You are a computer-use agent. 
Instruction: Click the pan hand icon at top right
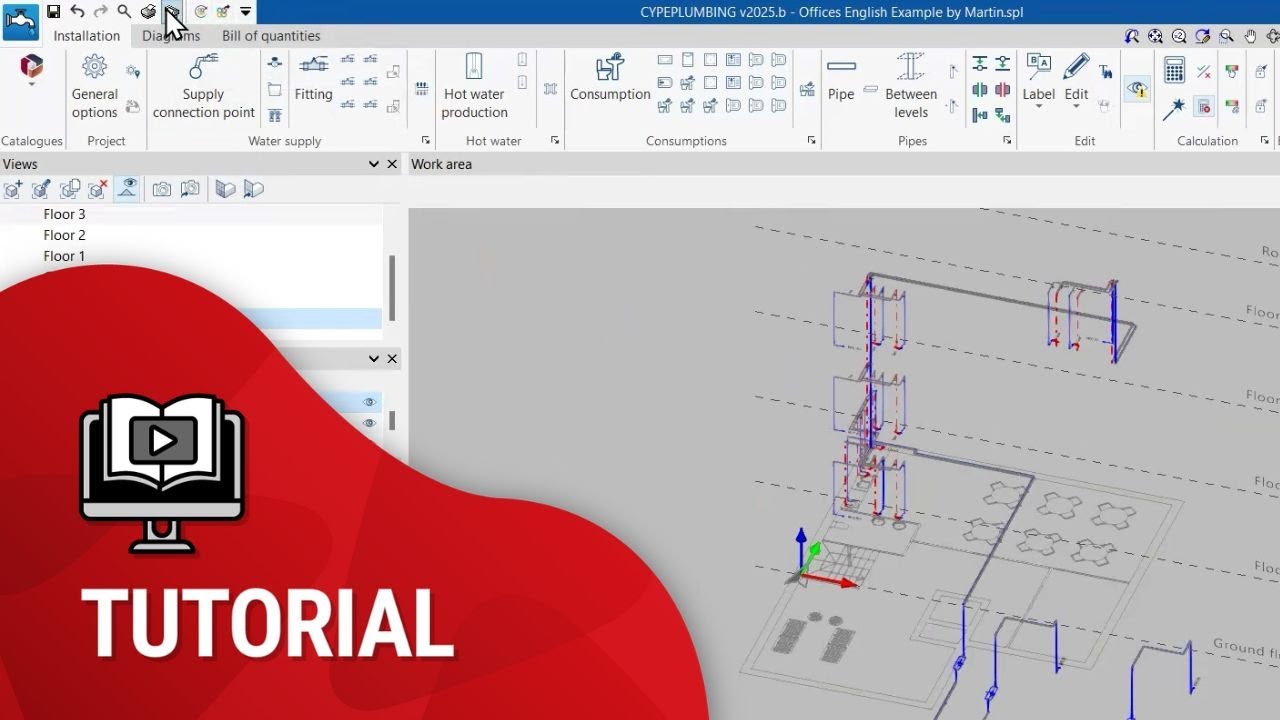[x=1251, y=36]
